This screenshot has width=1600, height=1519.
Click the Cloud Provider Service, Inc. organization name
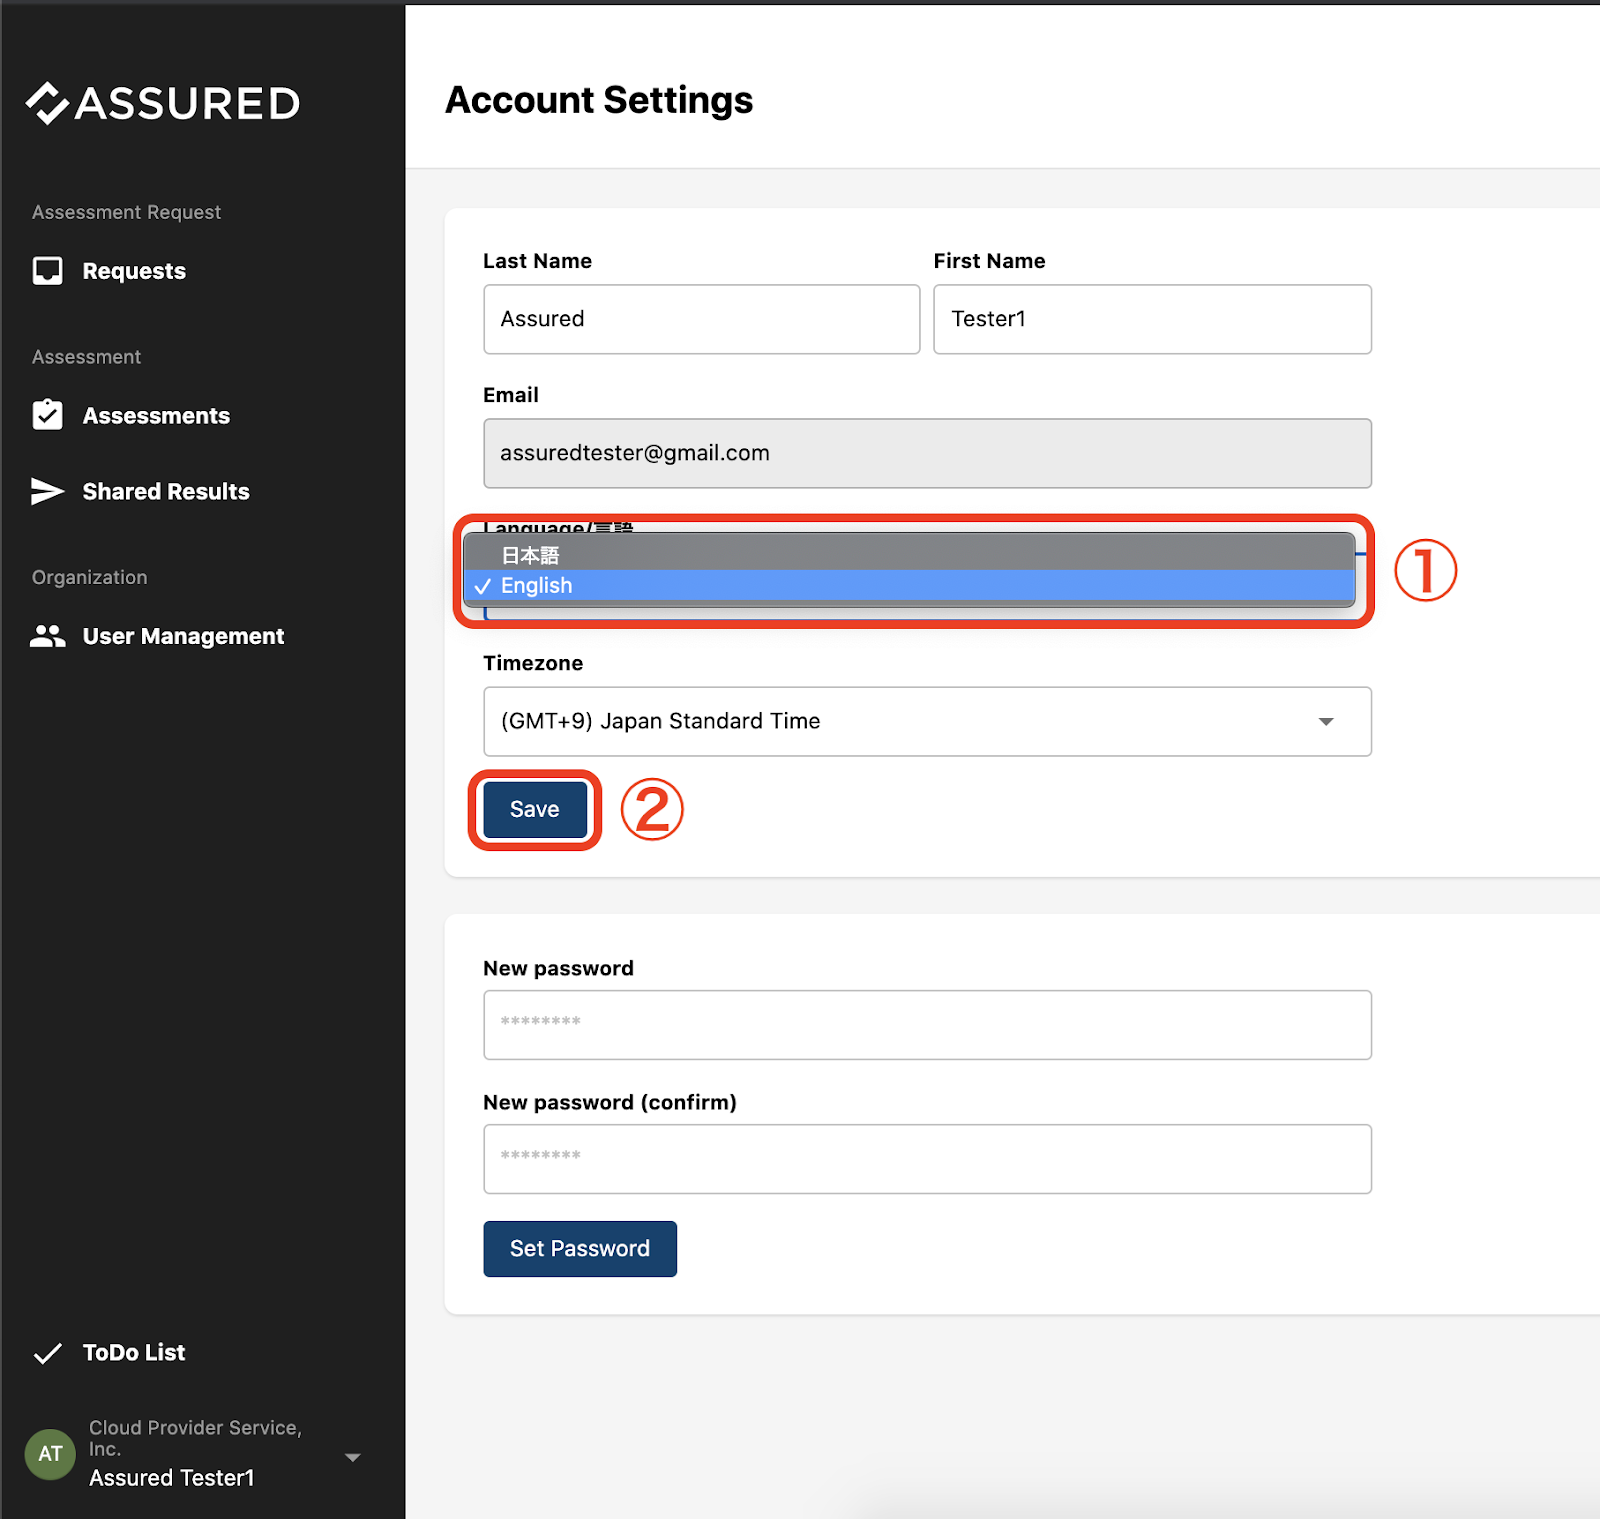click(x=195, y=1438)
